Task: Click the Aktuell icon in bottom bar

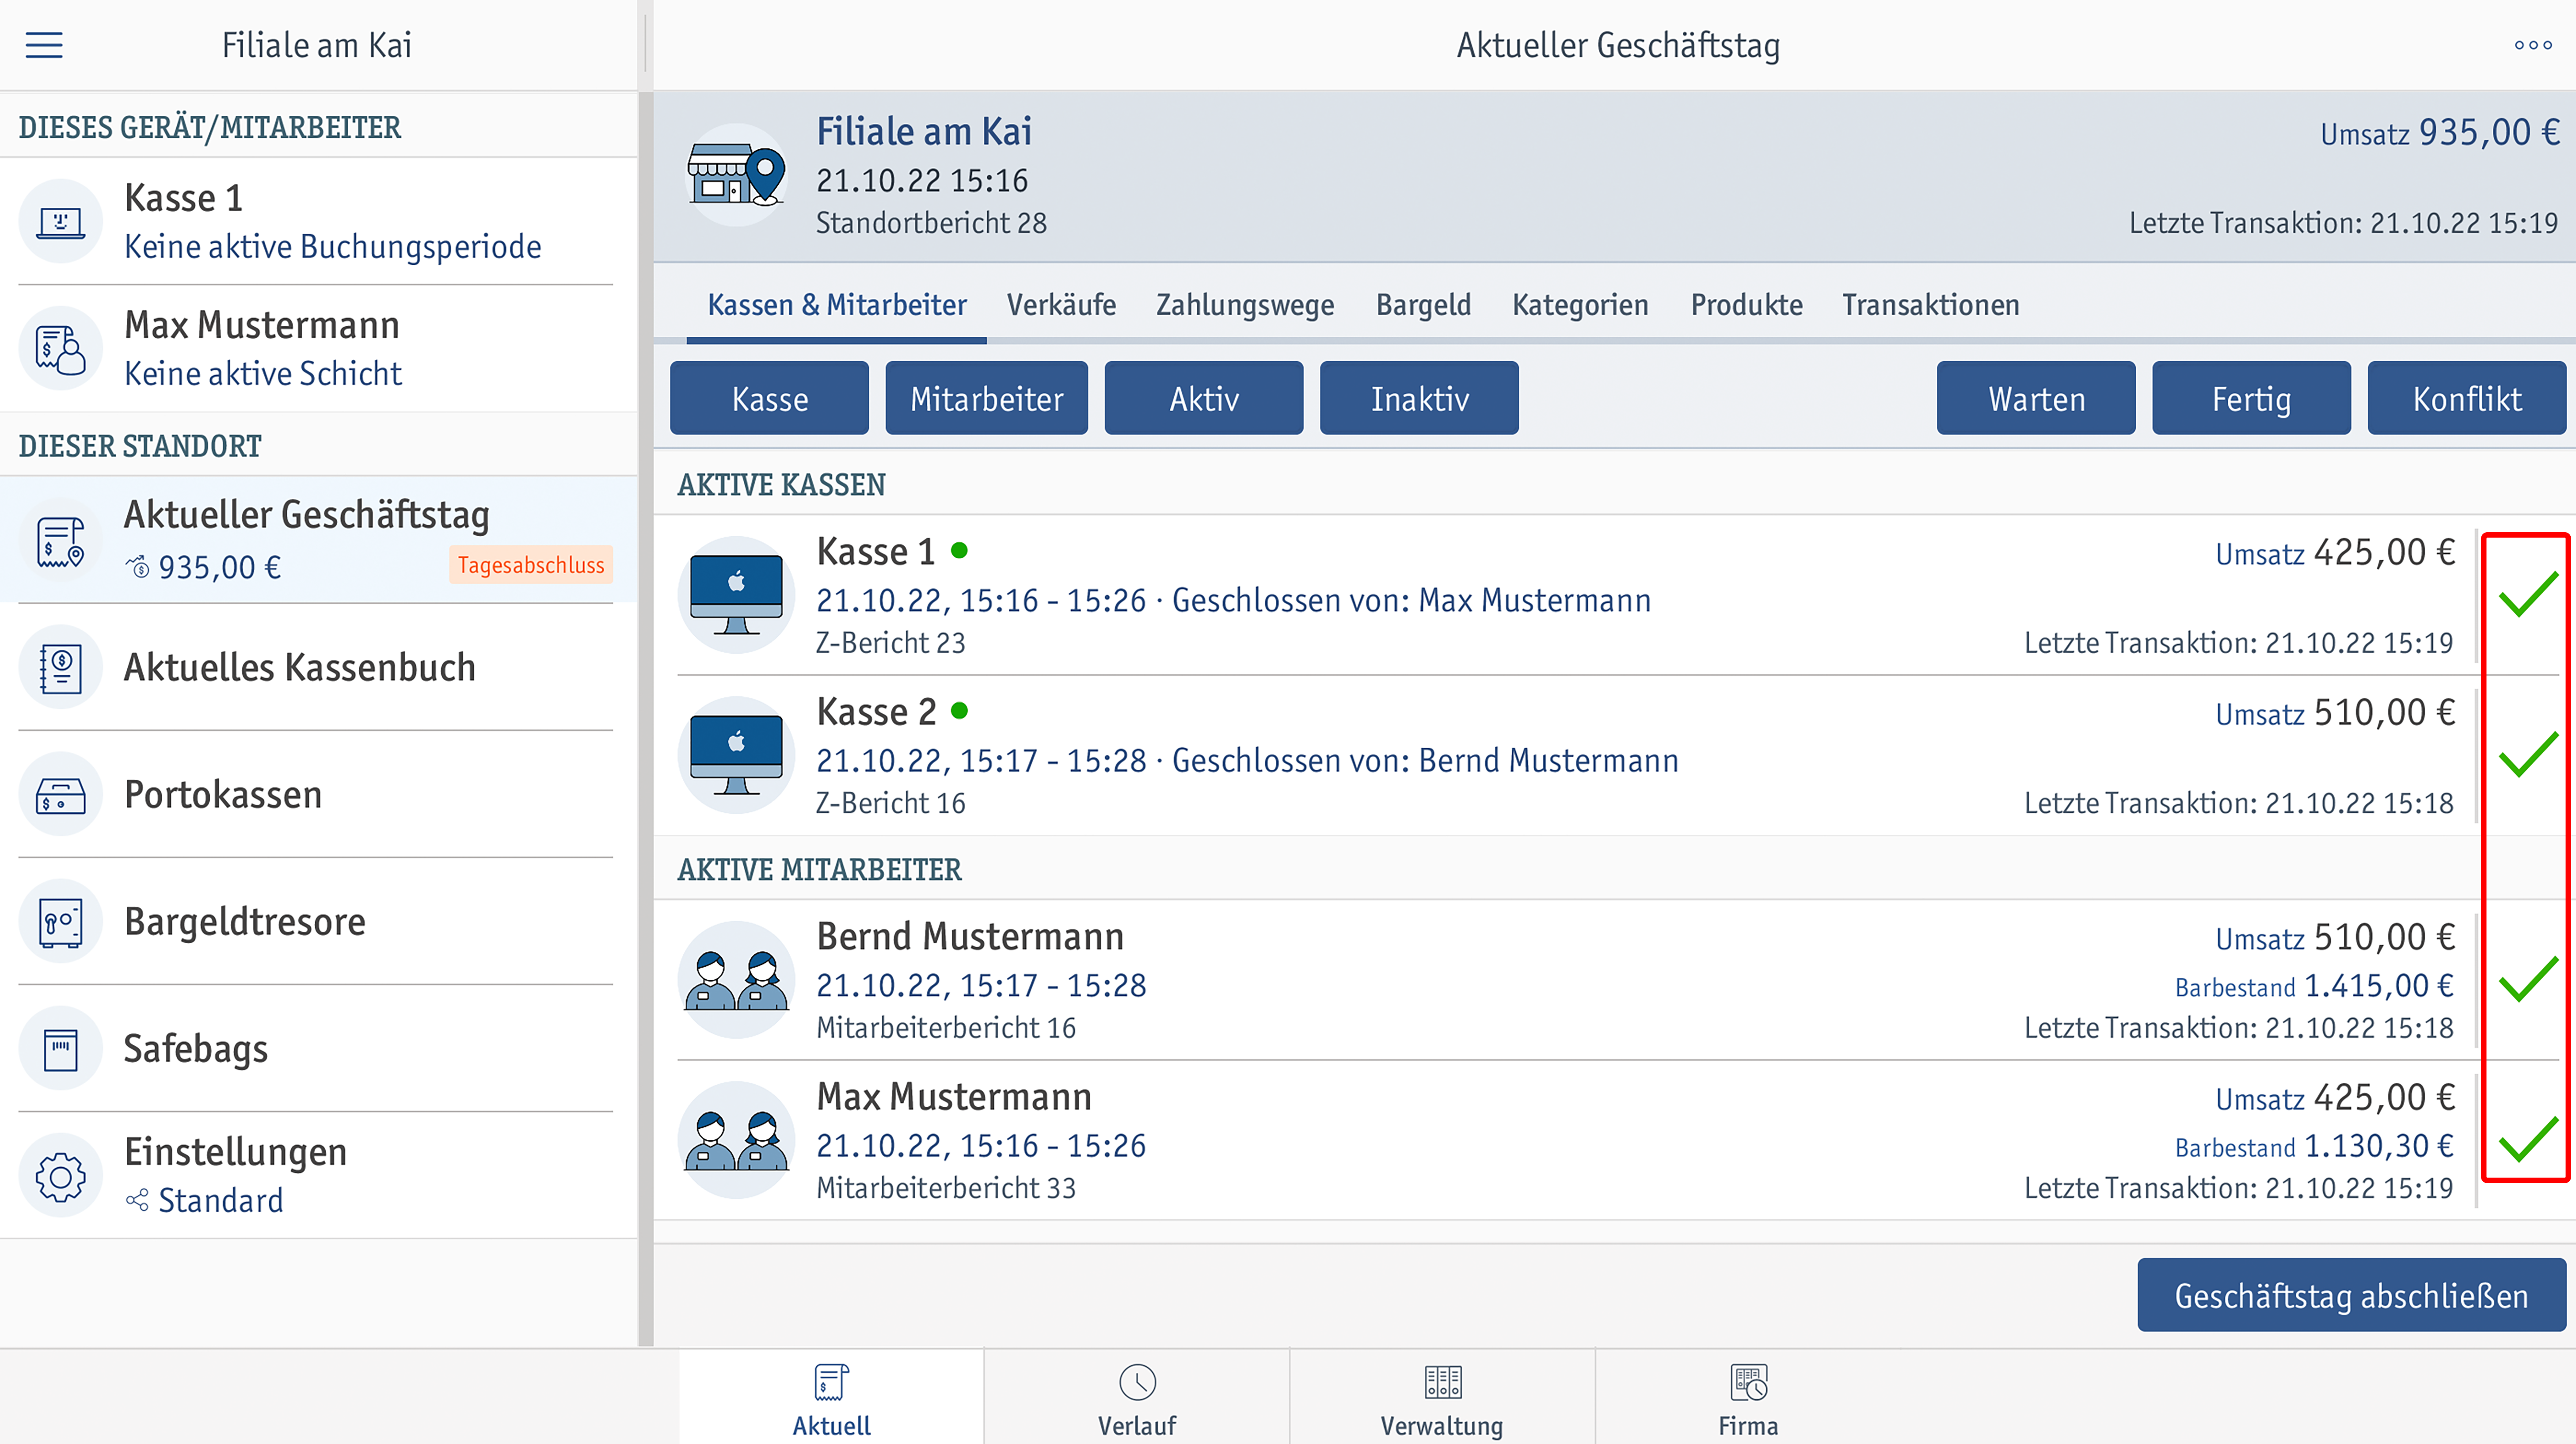Action: pos(831,1383)
